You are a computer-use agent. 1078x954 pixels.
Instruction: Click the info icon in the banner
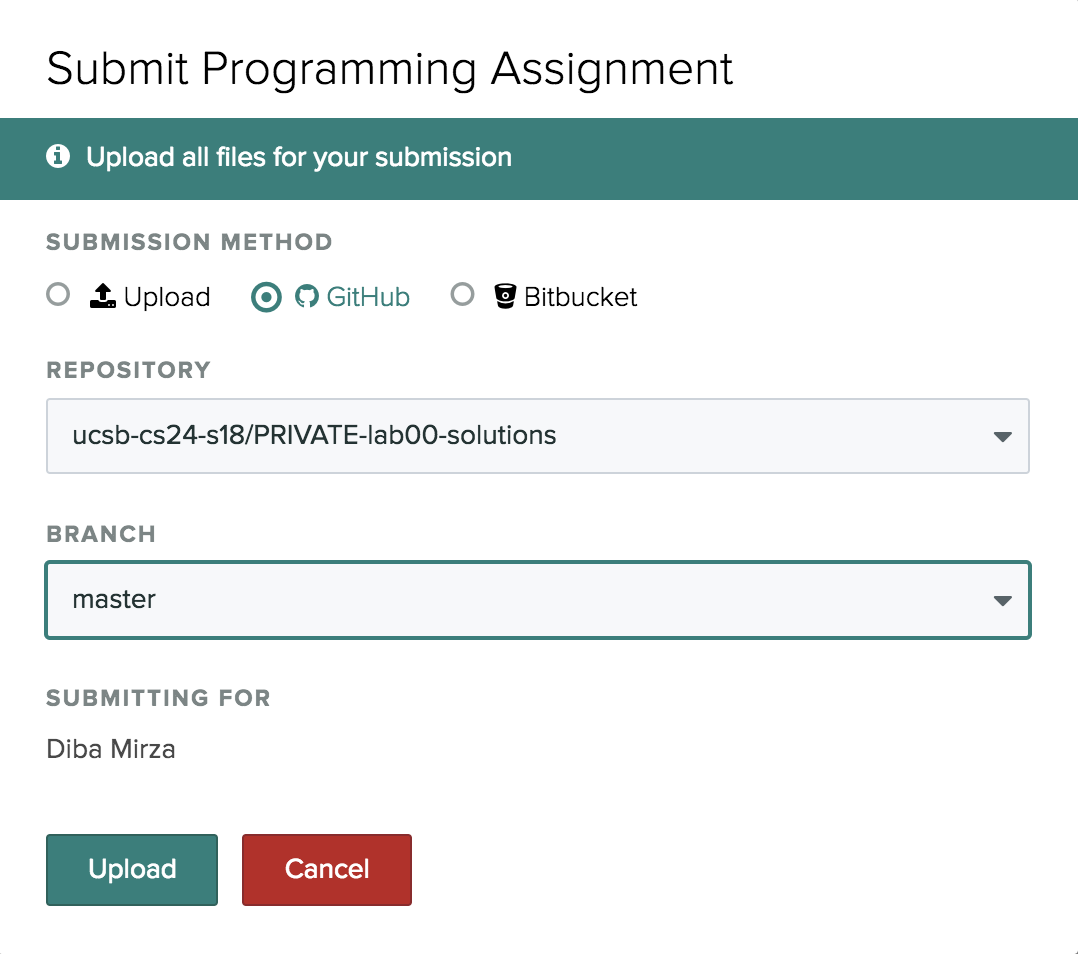pyautogui.click(x=59, y=157)
